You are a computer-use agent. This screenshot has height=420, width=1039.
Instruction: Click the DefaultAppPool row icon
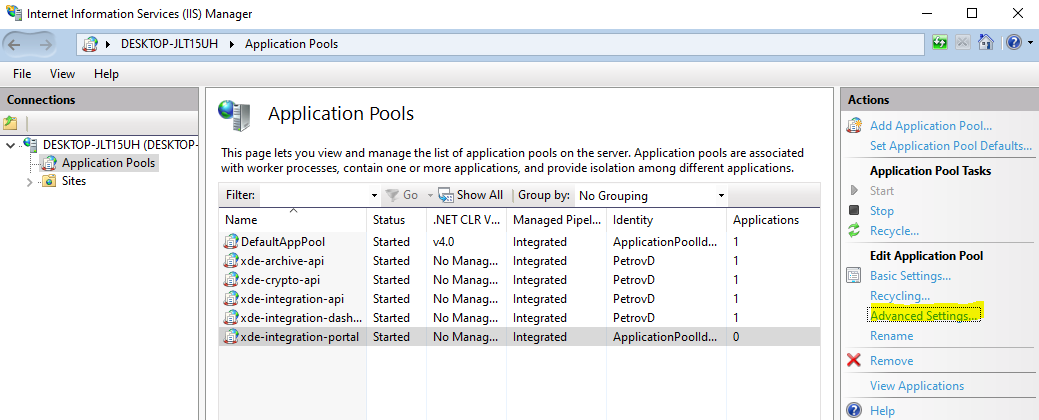click(231, 242)
